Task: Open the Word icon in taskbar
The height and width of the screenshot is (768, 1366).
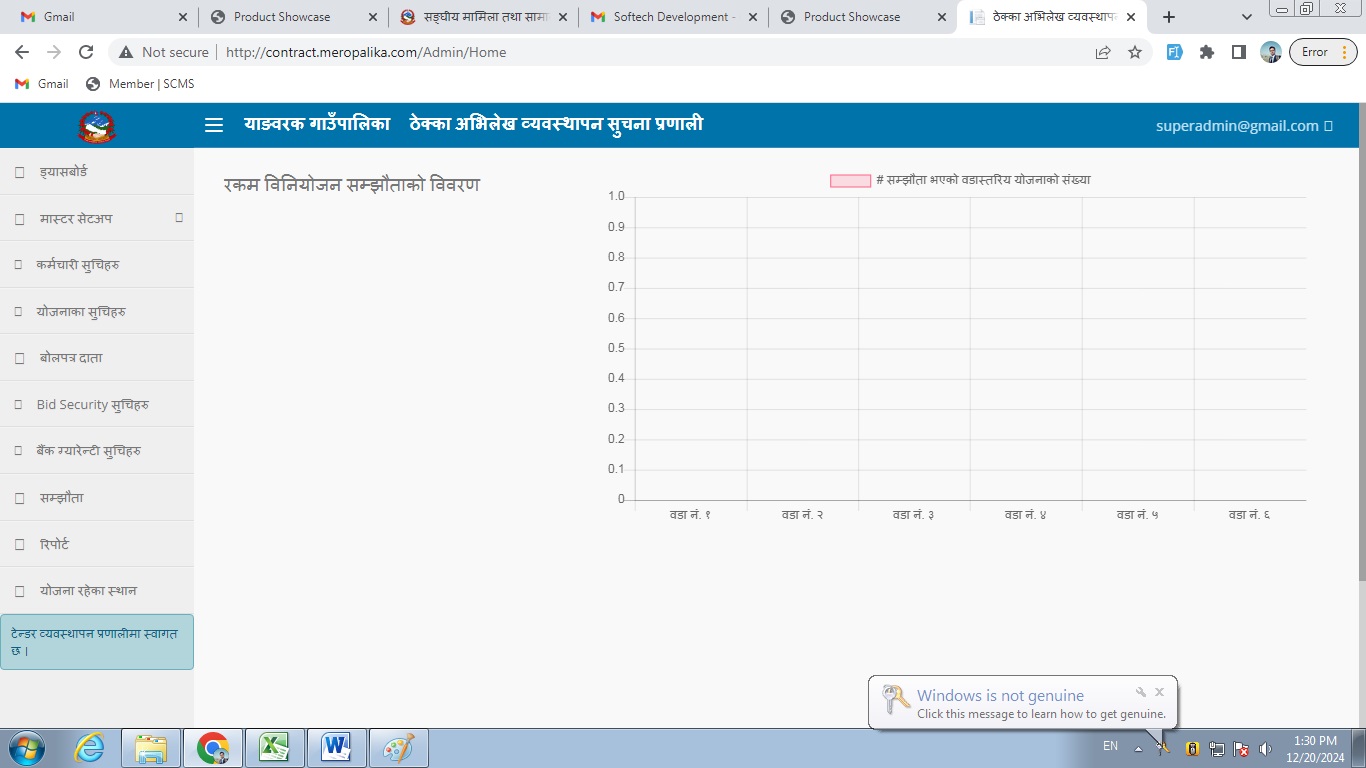Action: pos(336,747)
